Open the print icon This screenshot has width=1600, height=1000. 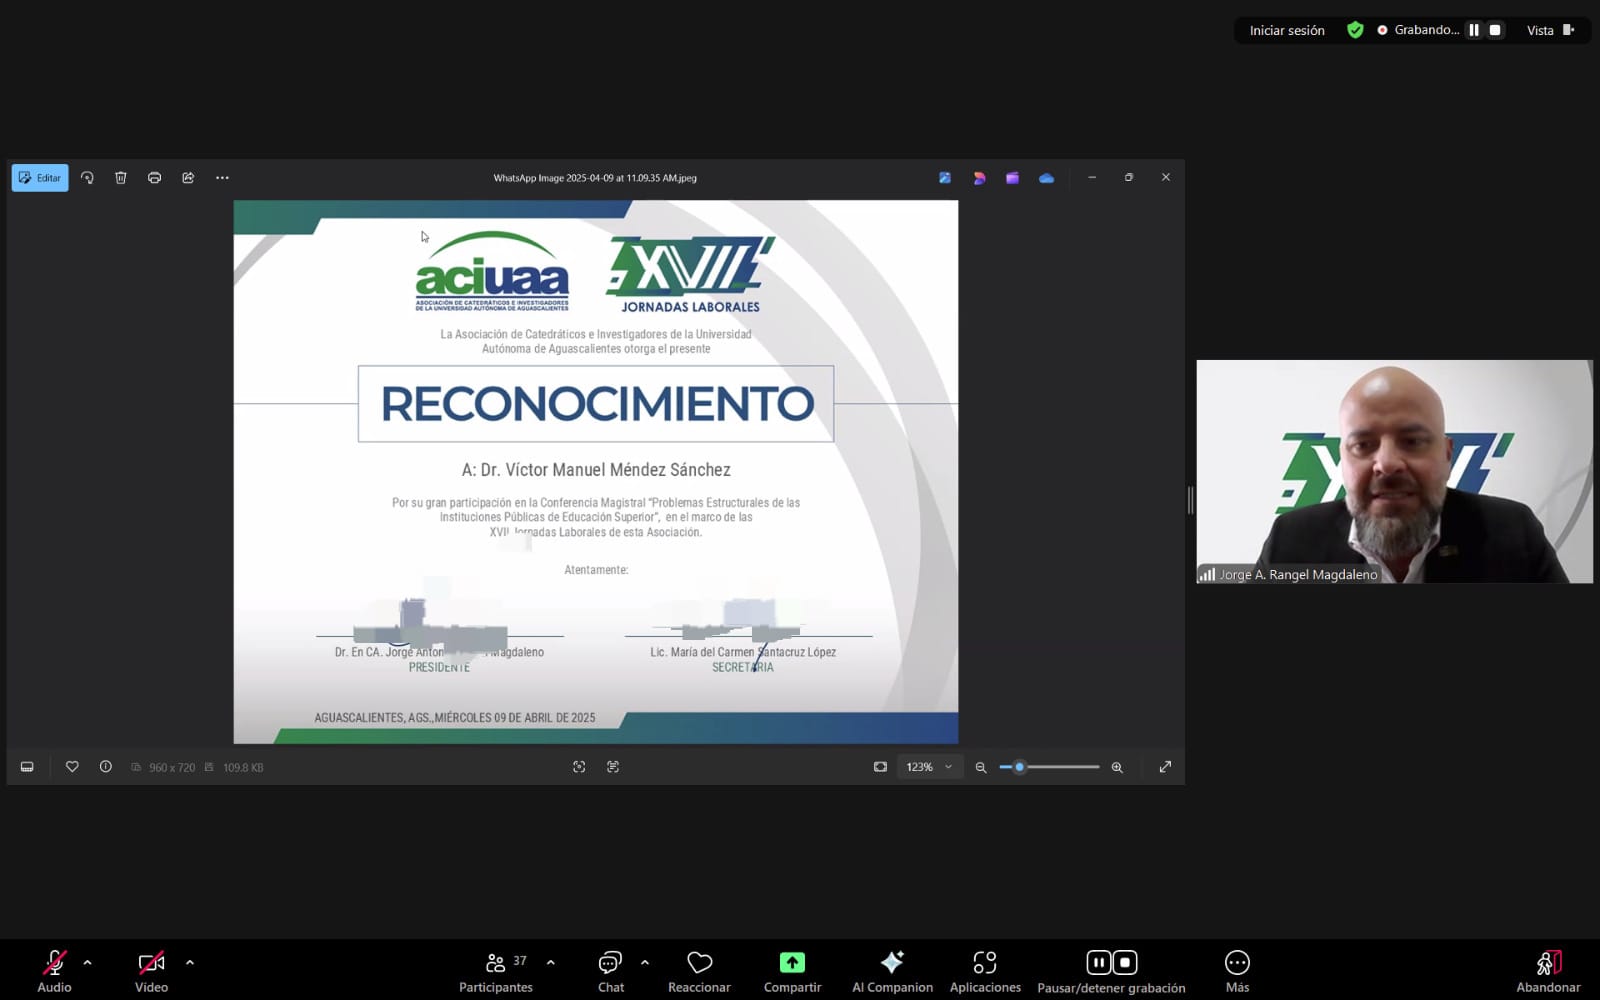[x=155, y=177]
